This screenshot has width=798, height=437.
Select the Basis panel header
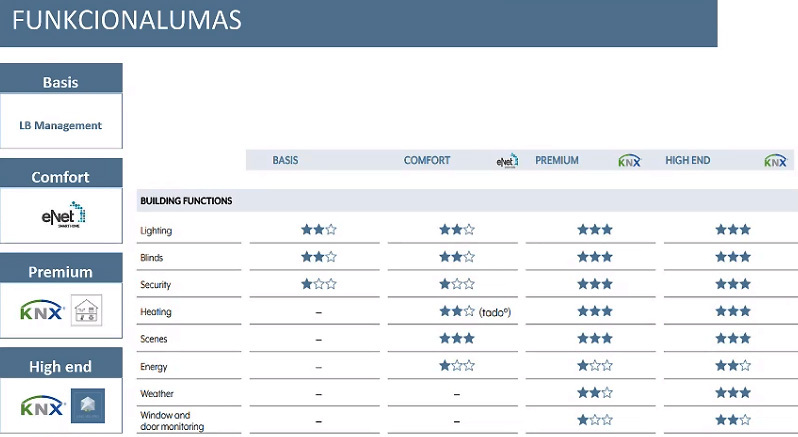click(x=61, y=78)
